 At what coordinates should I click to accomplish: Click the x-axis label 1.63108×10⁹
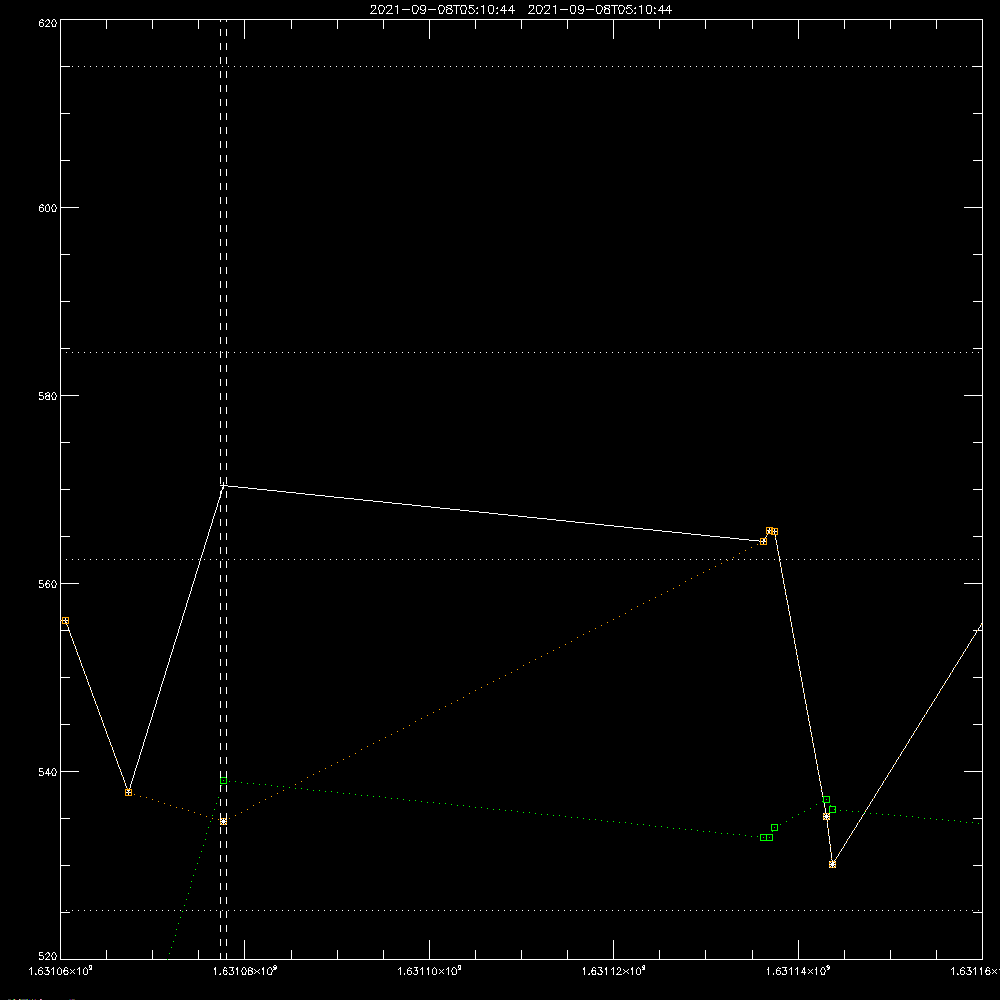(245, 971)
